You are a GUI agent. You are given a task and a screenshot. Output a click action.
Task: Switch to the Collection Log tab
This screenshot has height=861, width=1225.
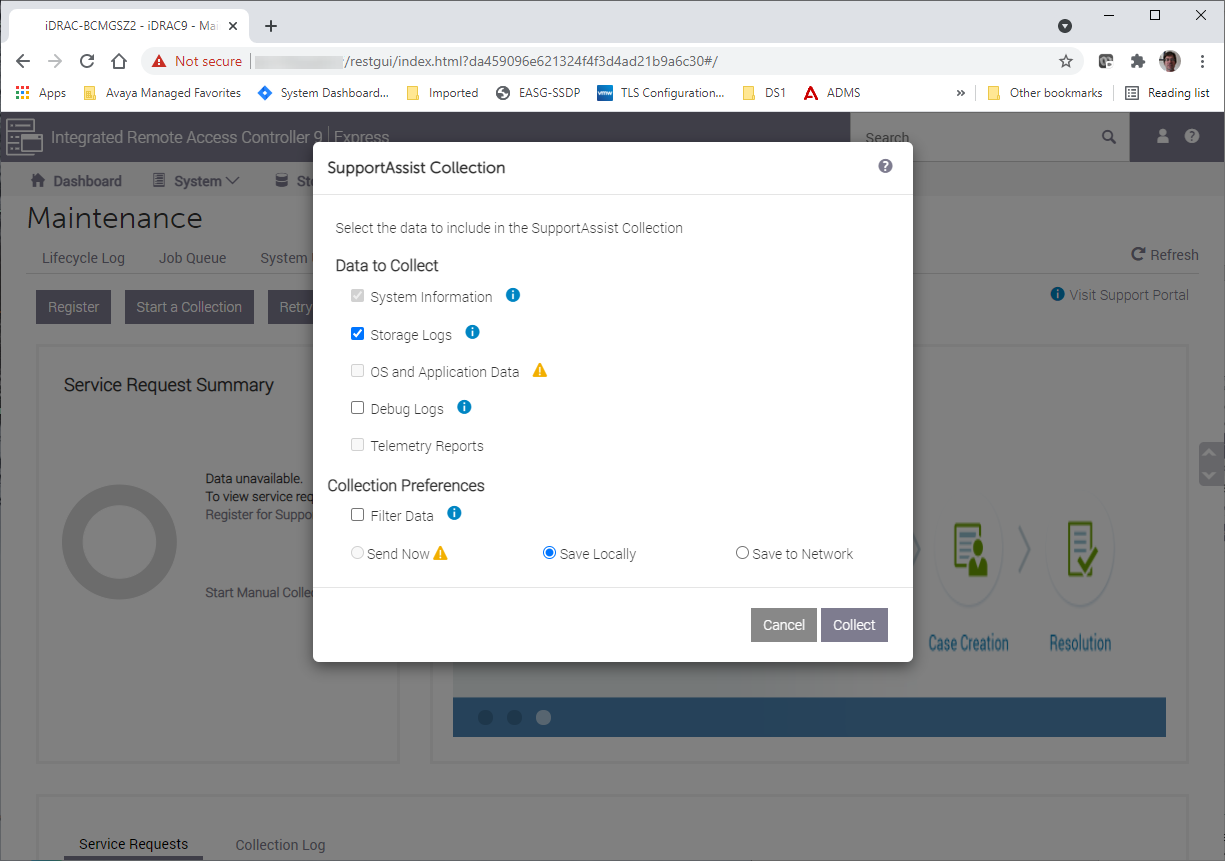coord(280,845)
